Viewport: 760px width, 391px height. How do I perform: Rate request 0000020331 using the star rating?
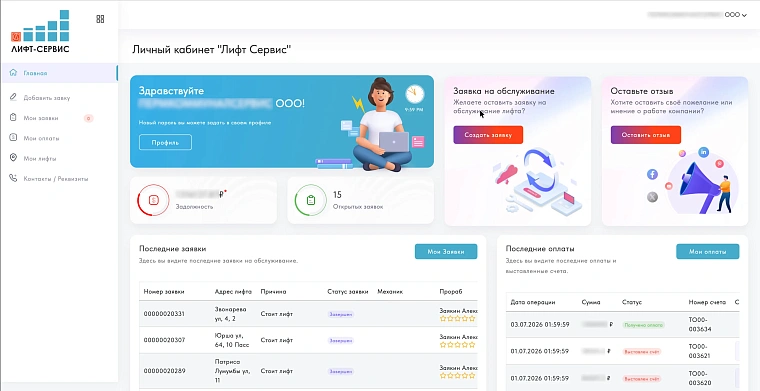tap(458, 318)
